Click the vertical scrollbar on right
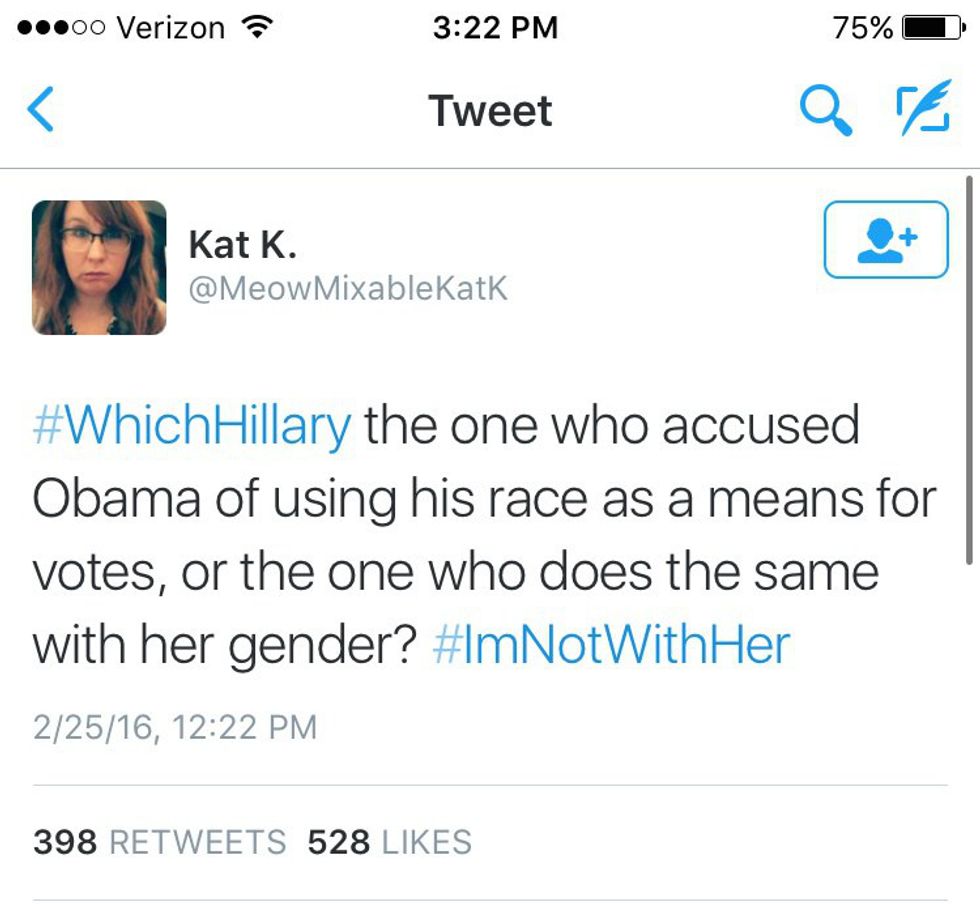980x904 pixels. click(968, 370)
